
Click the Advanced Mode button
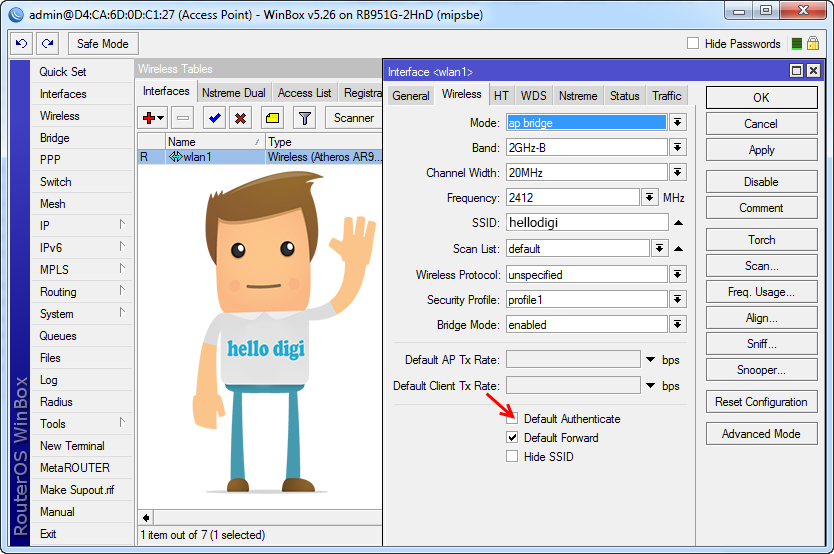tap(761, 434)
